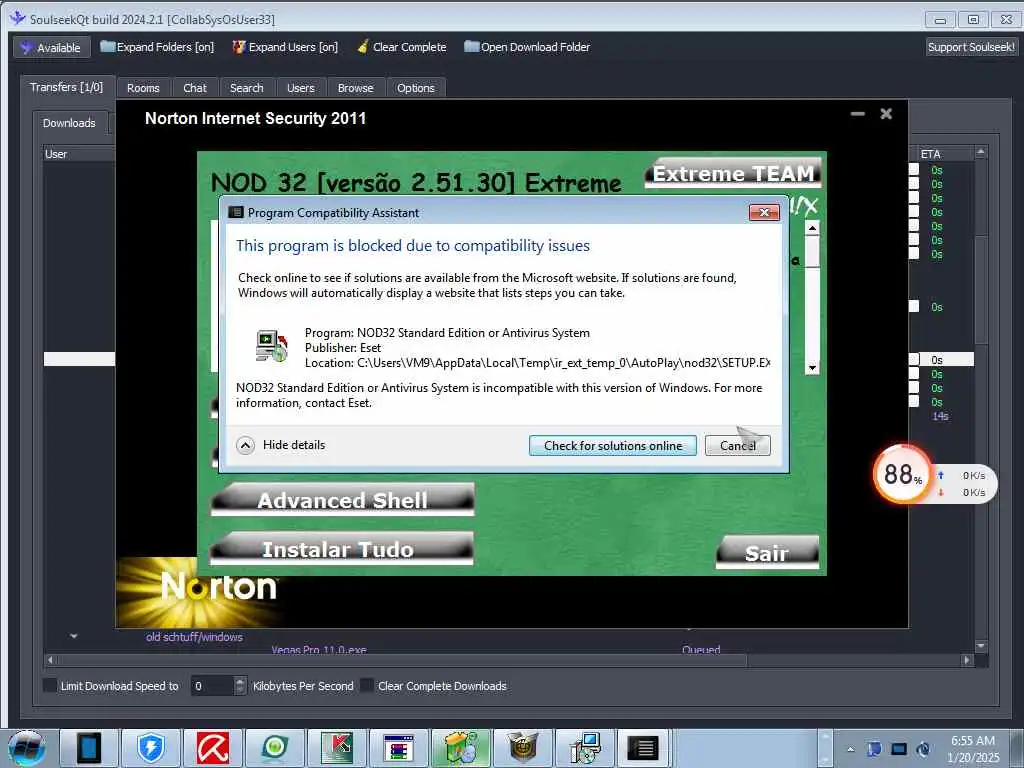The height and width of the screenshot is (768, 1024).
Task: Click the Advanced Shell button
Action: (x=342, y=500)
